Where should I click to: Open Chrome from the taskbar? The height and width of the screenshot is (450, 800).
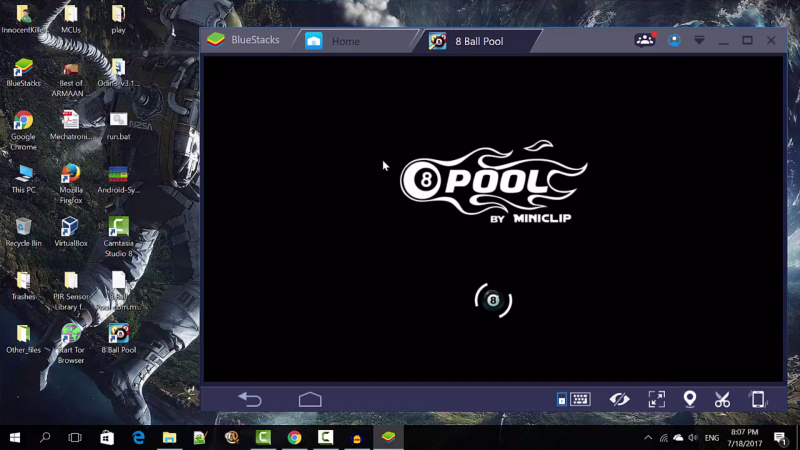point(294,438)
